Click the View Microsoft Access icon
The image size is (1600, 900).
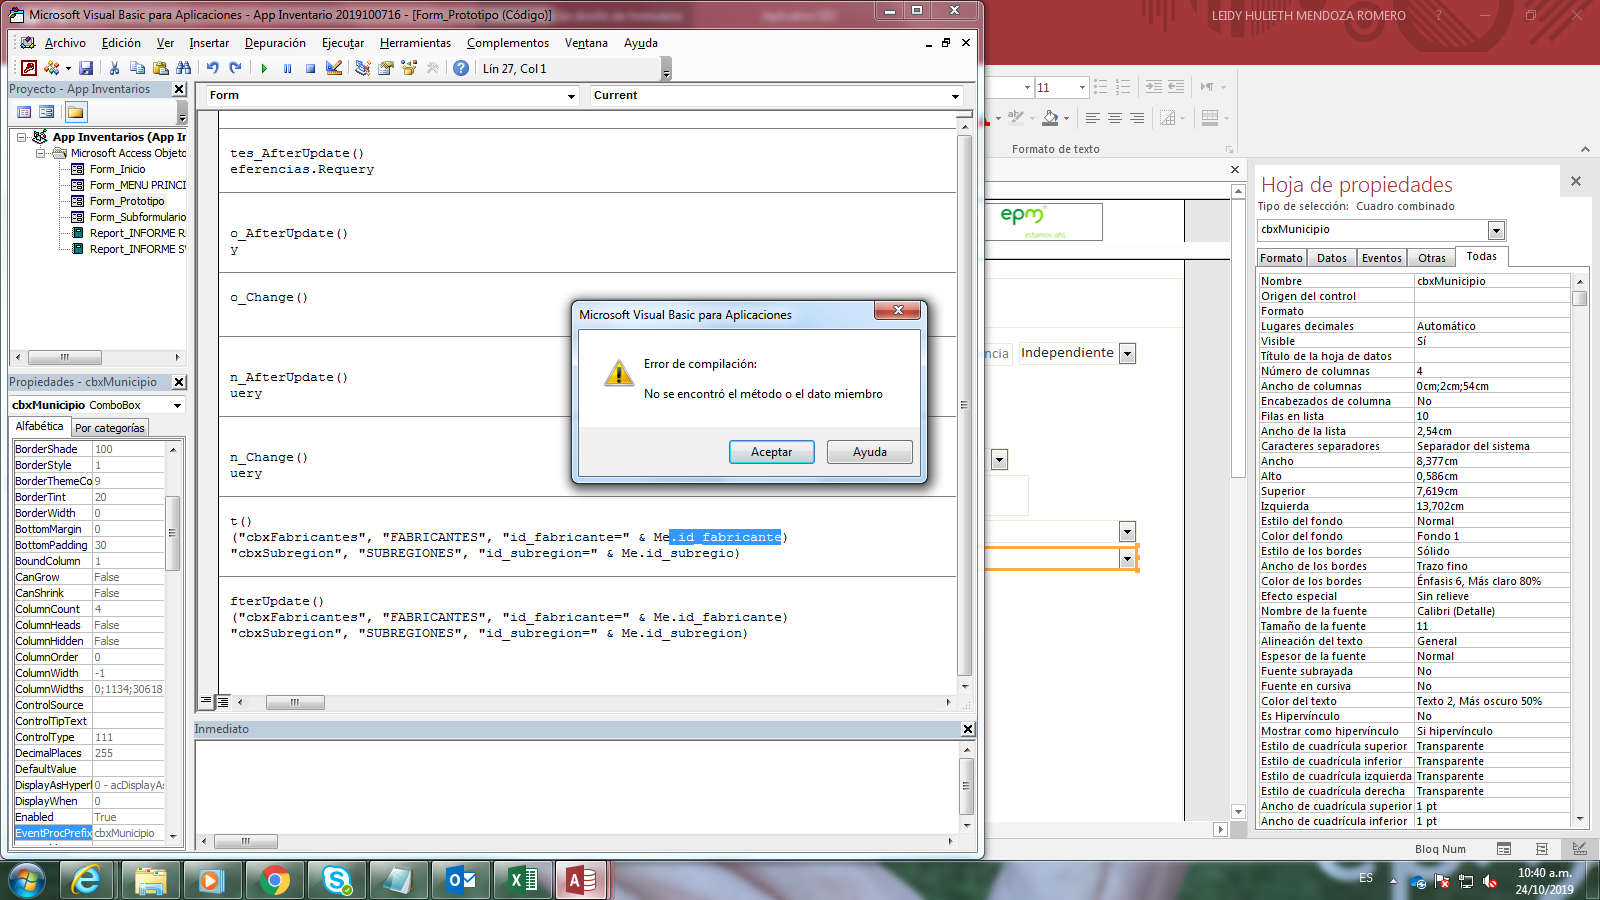point(29,68)
